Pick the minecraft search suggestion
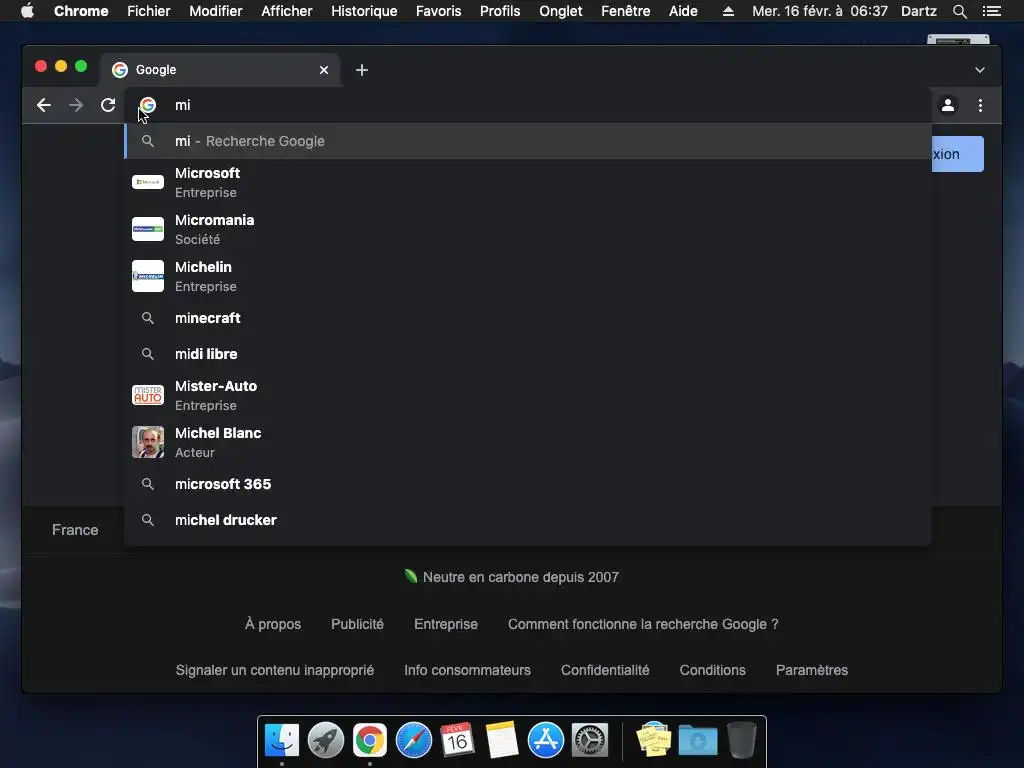This screenshot has width=1024, height=768. click(528, 318)
